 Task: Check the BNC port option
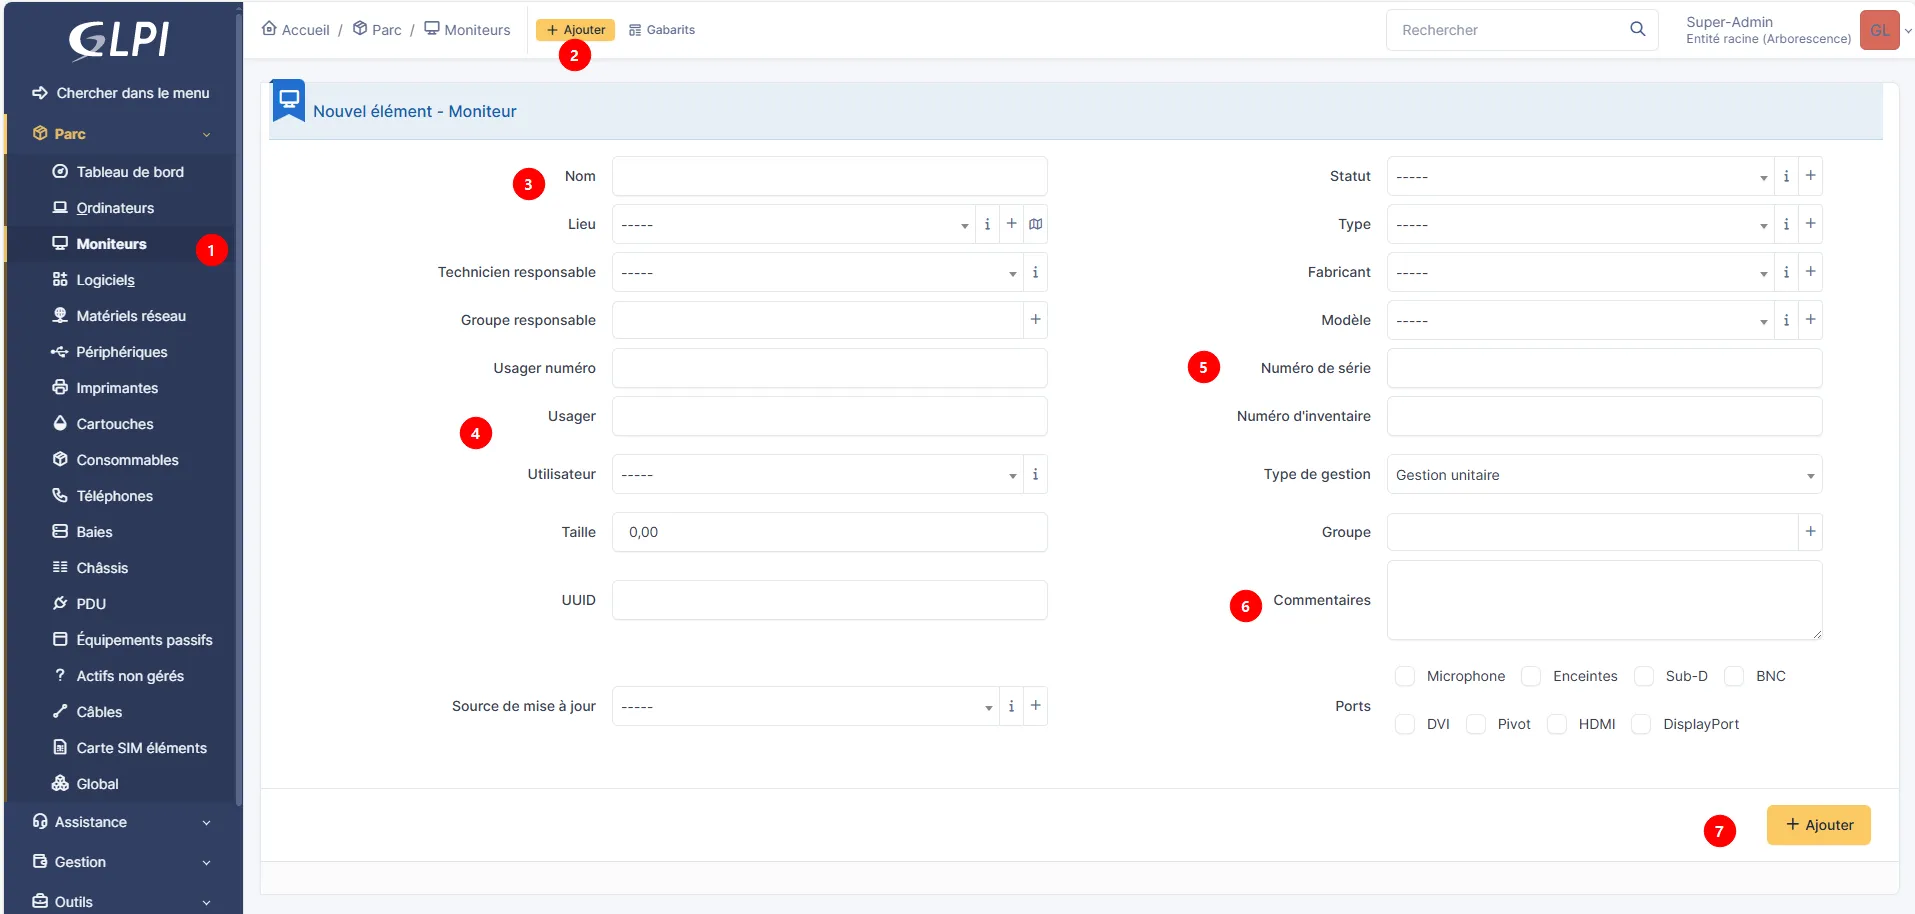(1734, 676)
